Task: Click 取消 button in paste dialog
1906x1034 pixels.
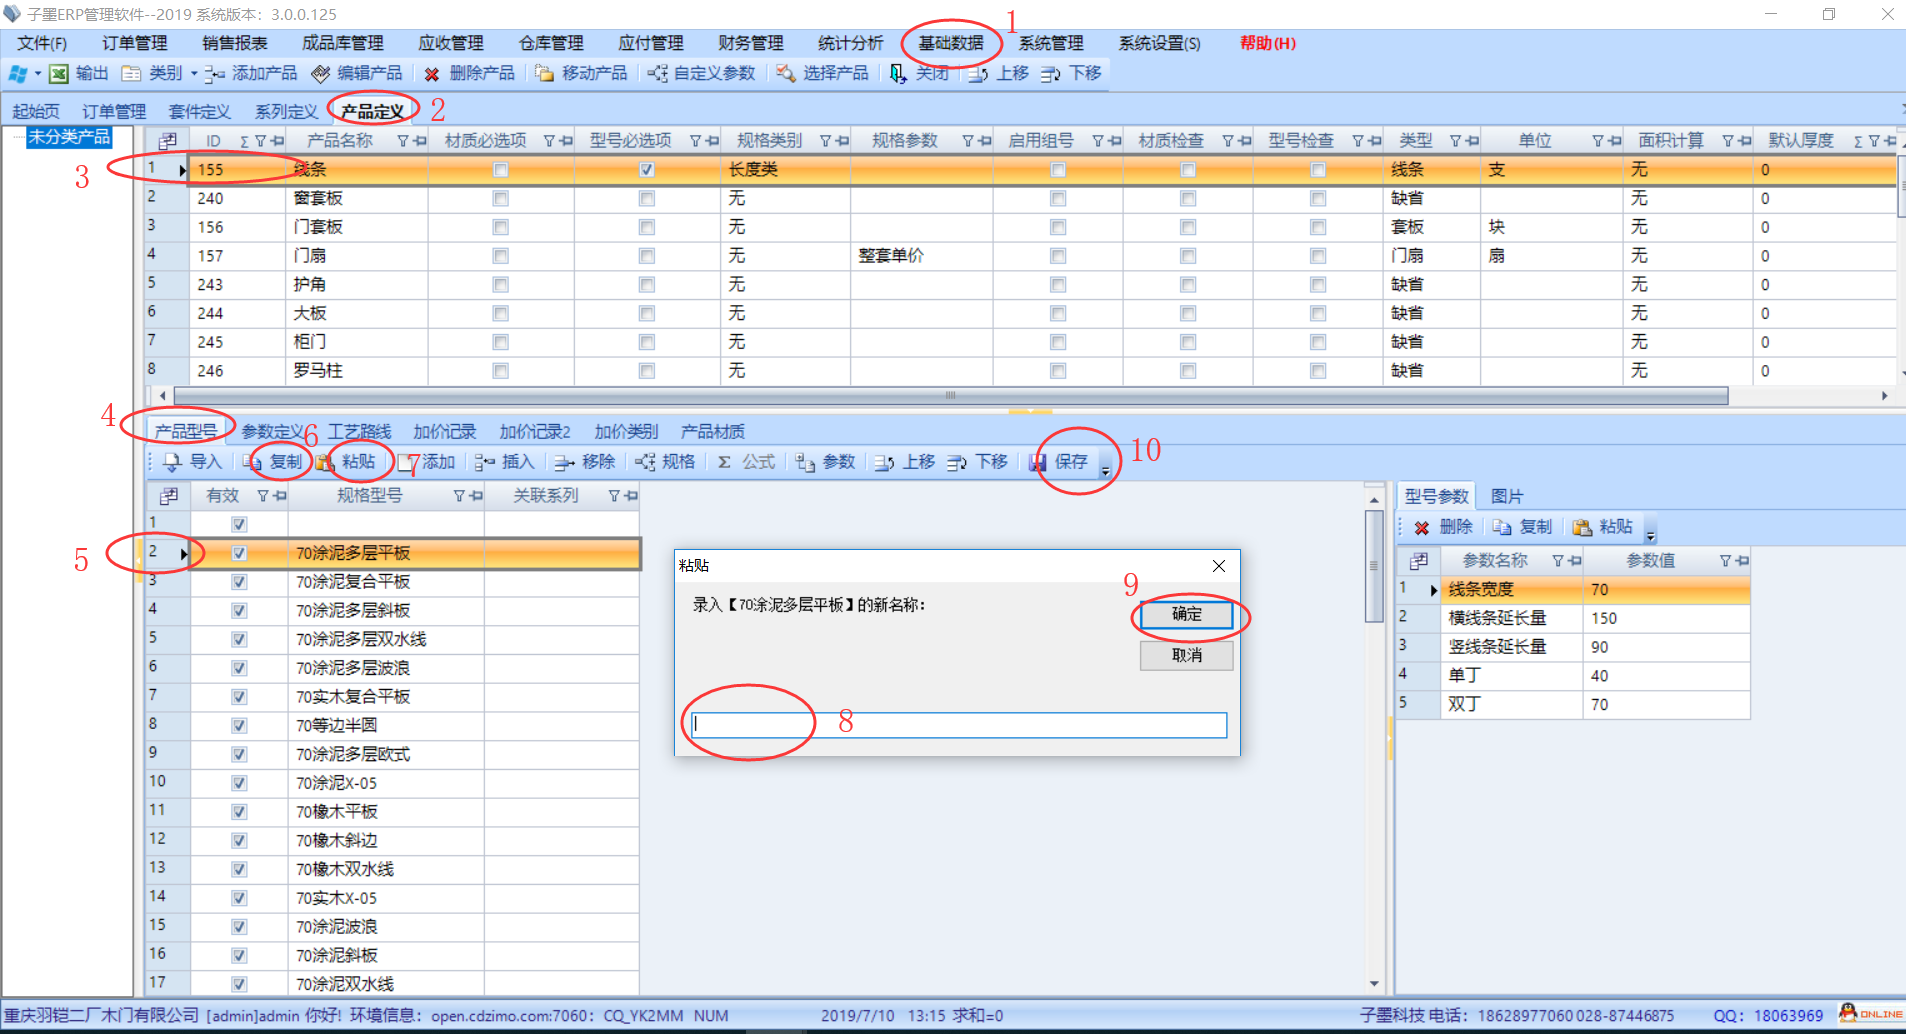Action: (1186, 655)
